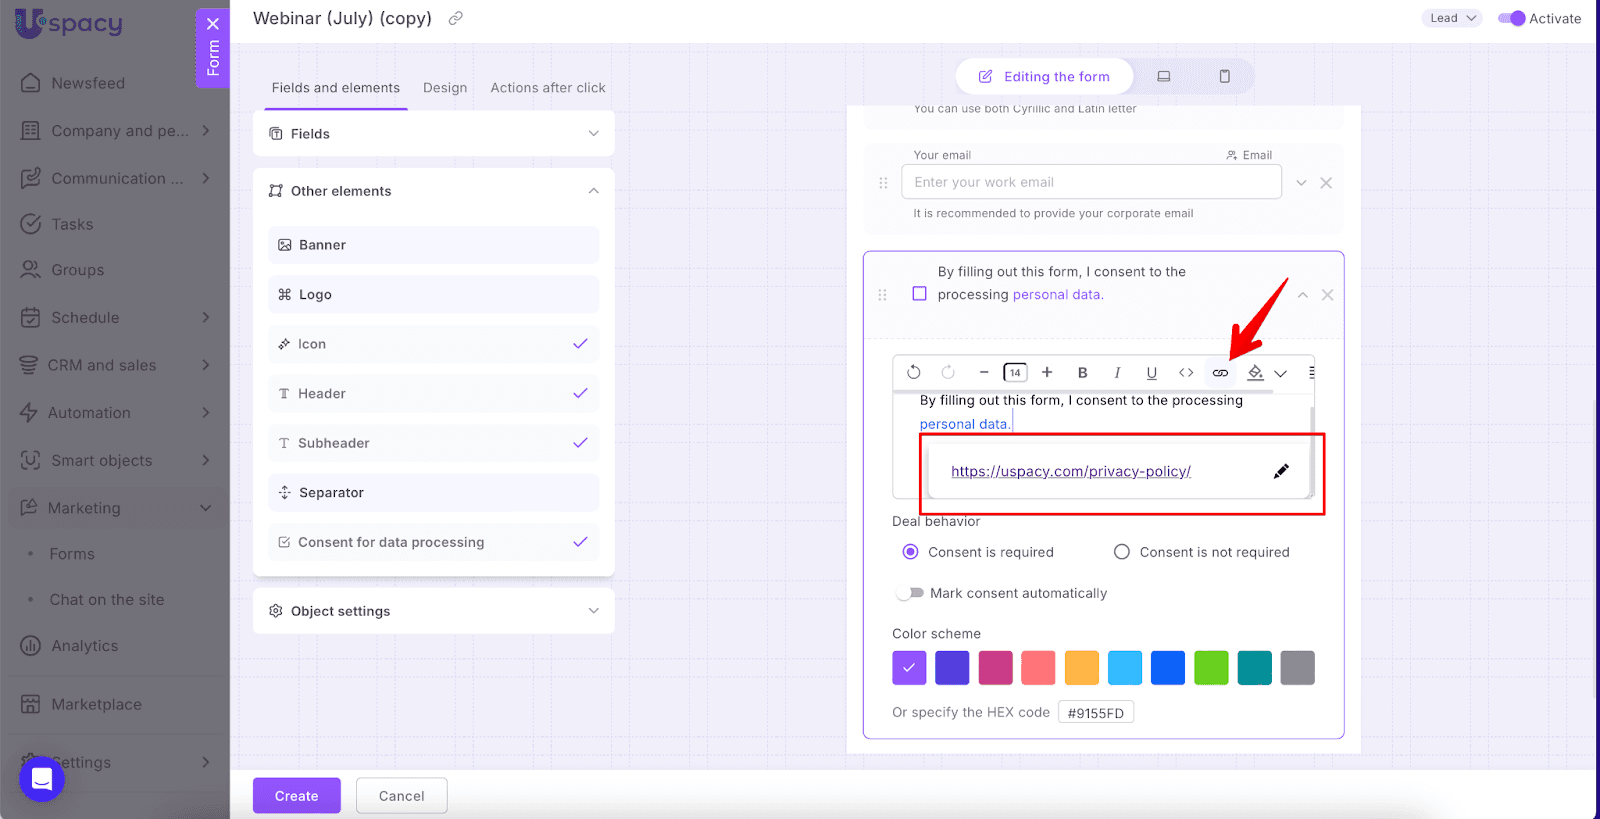Click the Create button
The height and width of the screenshot is (819, 1600).
point(296,796)
